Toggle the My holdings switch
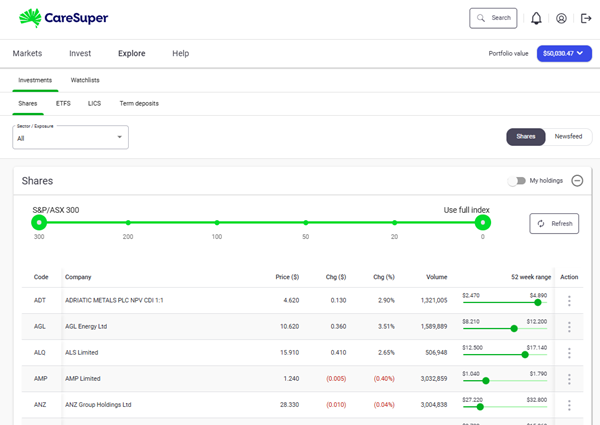This screenshot has height=425, width=600. 517,181
